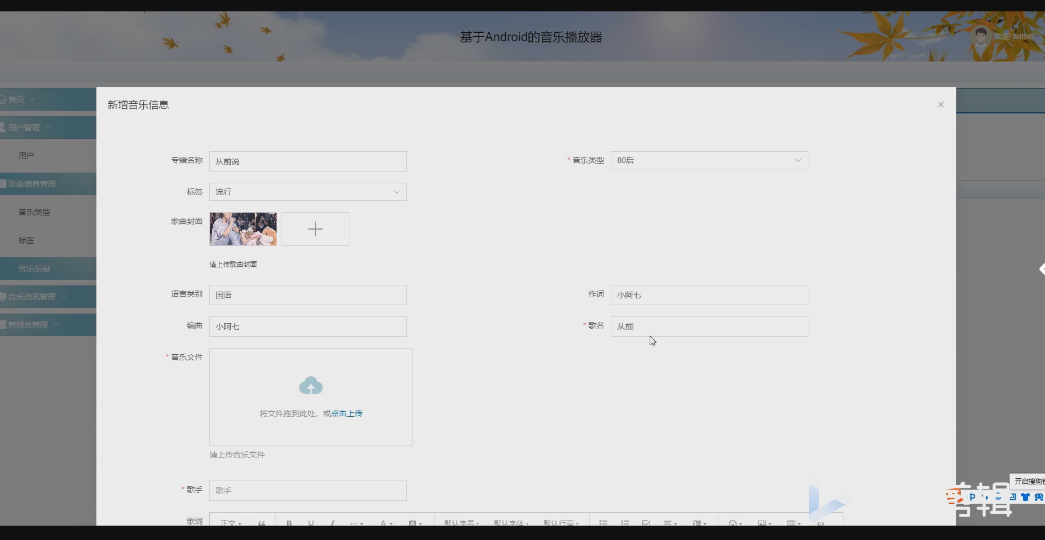Open 用户 in the sidebar
This screenshot has width=1045, height=540.
click(27, 155)
